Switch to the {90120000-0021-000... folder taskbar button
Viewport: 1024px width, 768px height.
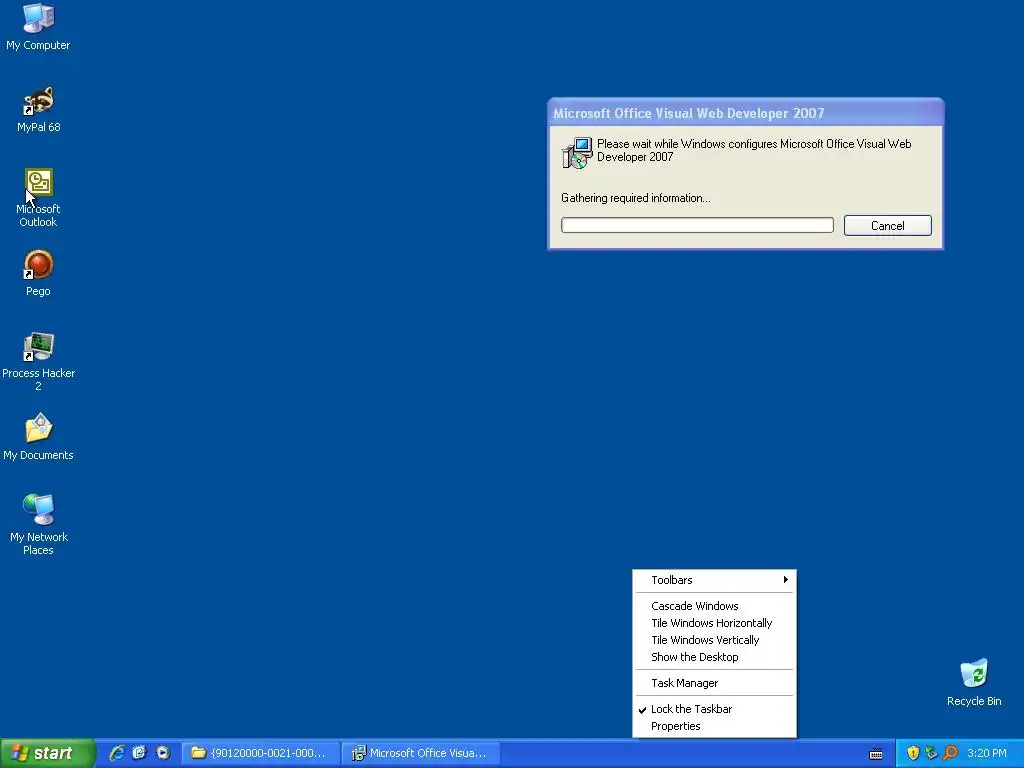click(x=261, y=753)
